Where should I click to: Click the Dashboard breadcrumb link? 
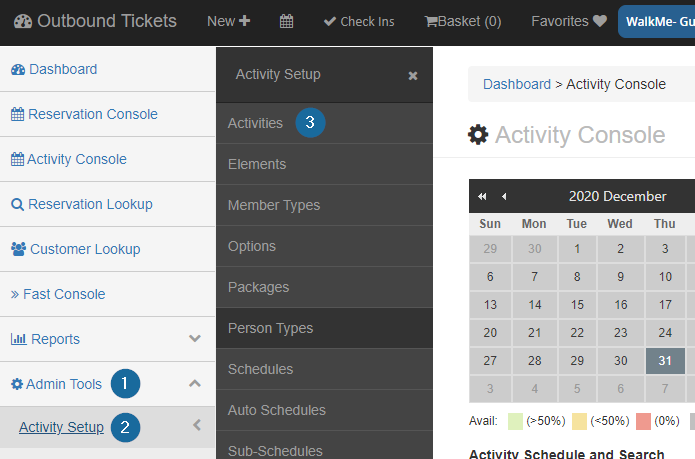coord(517,84)
